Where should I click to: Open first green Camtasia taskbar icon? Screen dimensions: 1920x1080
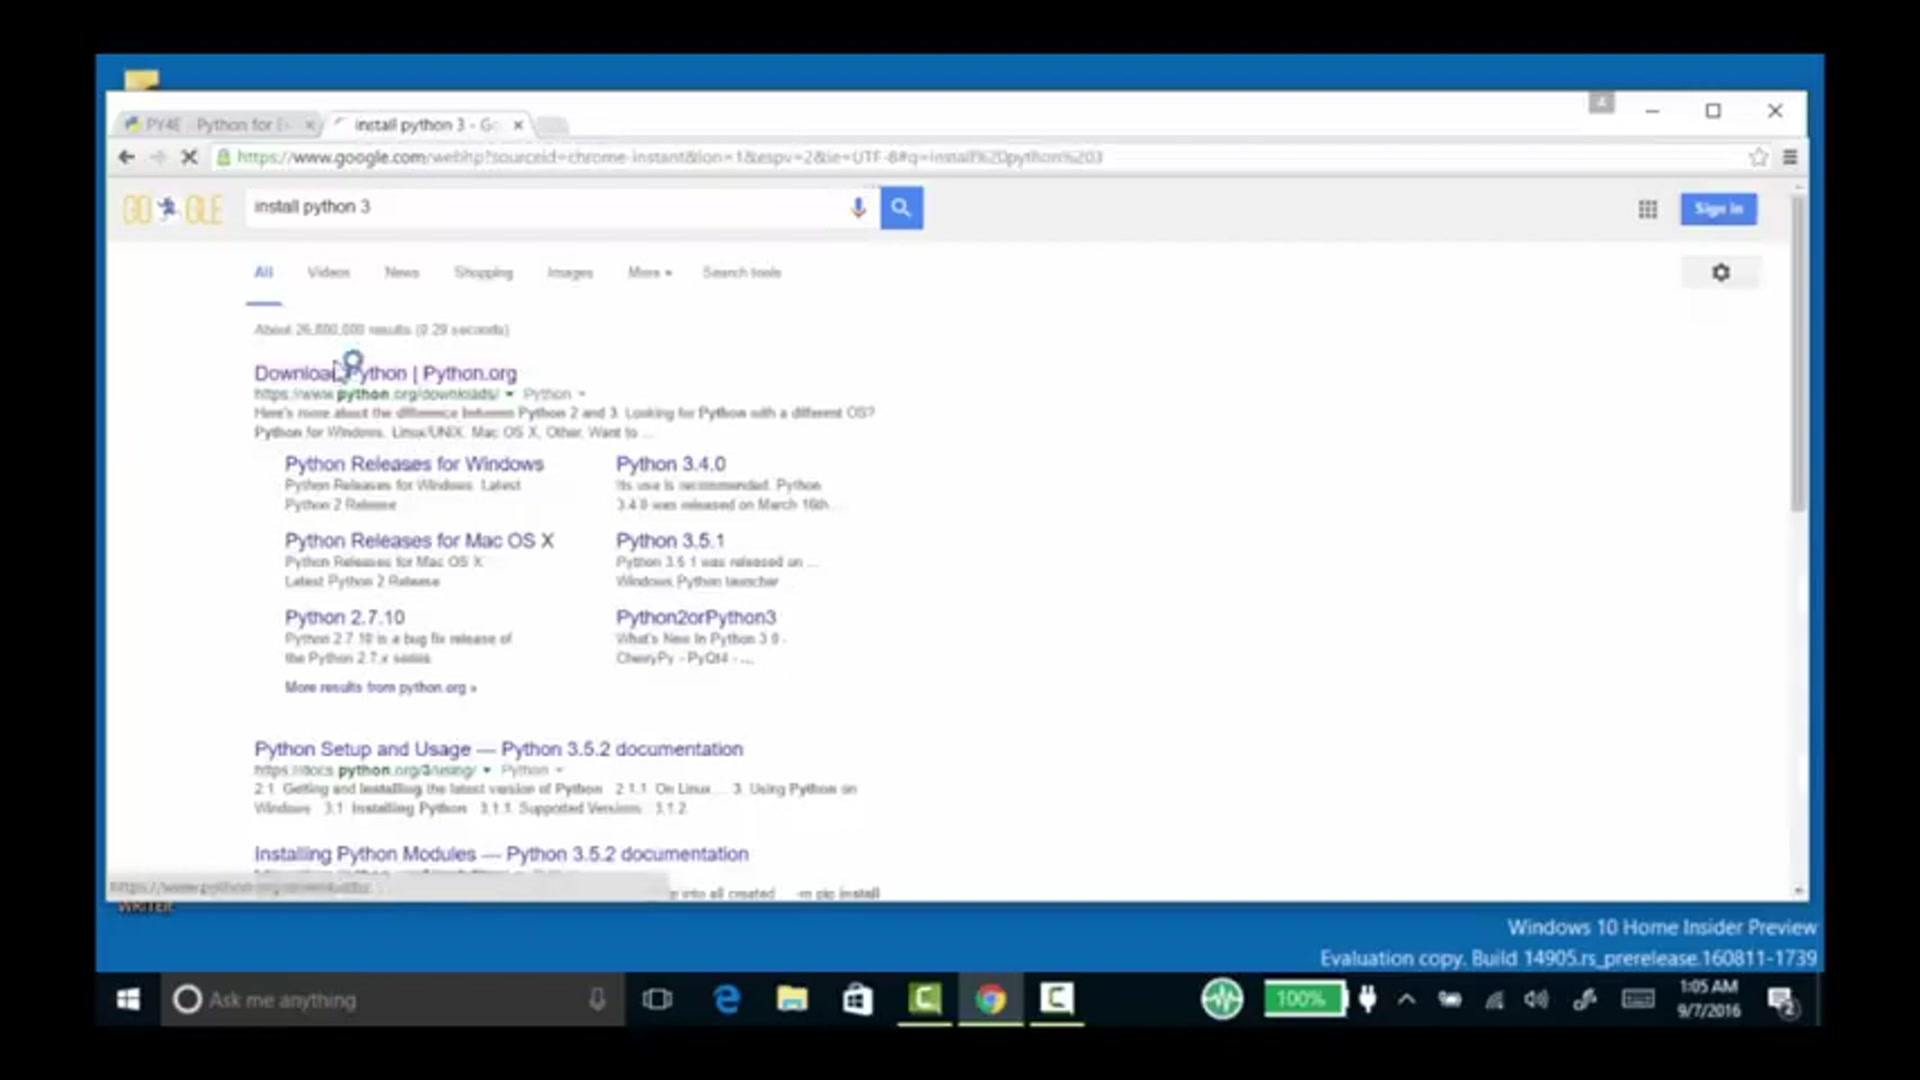click(x=925, y=999)
